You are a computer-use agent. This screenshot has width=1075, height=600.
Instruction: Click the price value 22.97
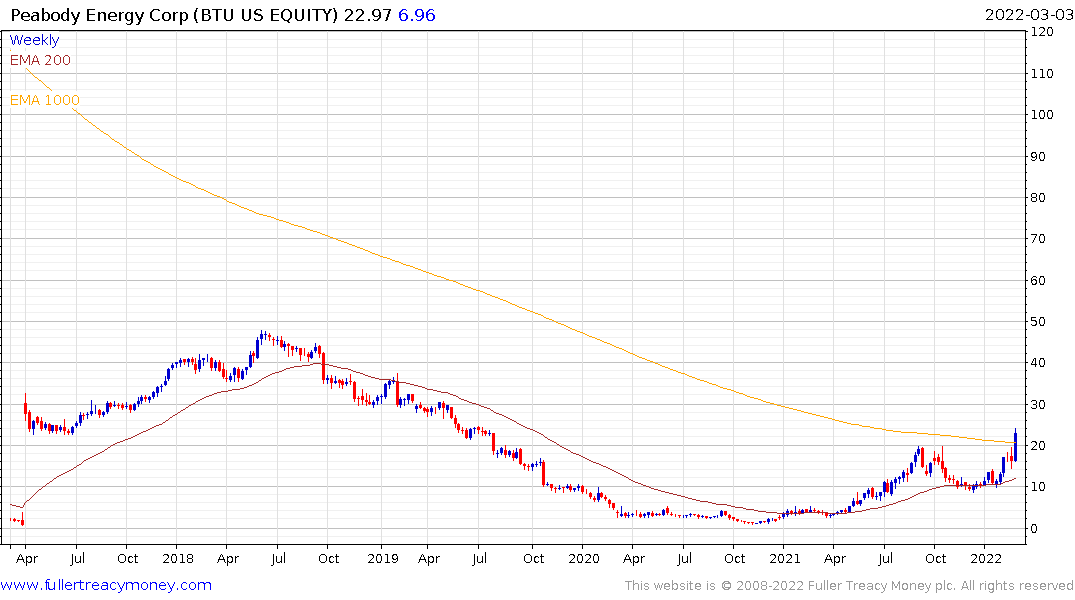[368, 15]
